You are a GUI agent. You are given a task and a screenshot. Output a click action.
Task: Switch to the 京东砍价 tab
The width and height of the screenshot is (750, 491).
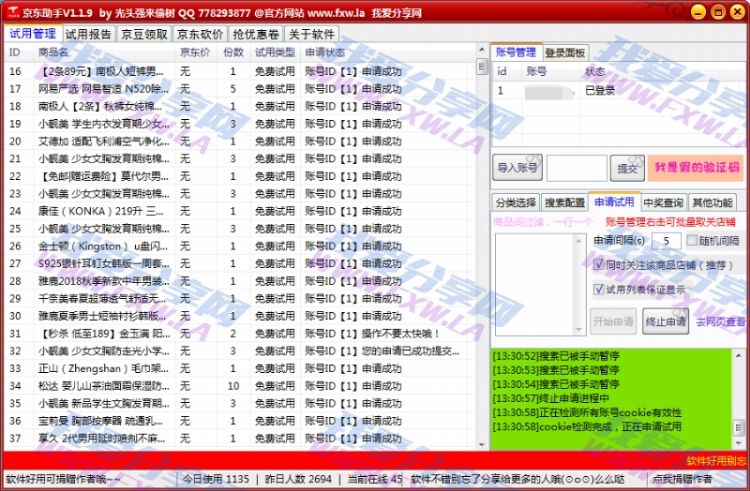click(x=200, y=34)
